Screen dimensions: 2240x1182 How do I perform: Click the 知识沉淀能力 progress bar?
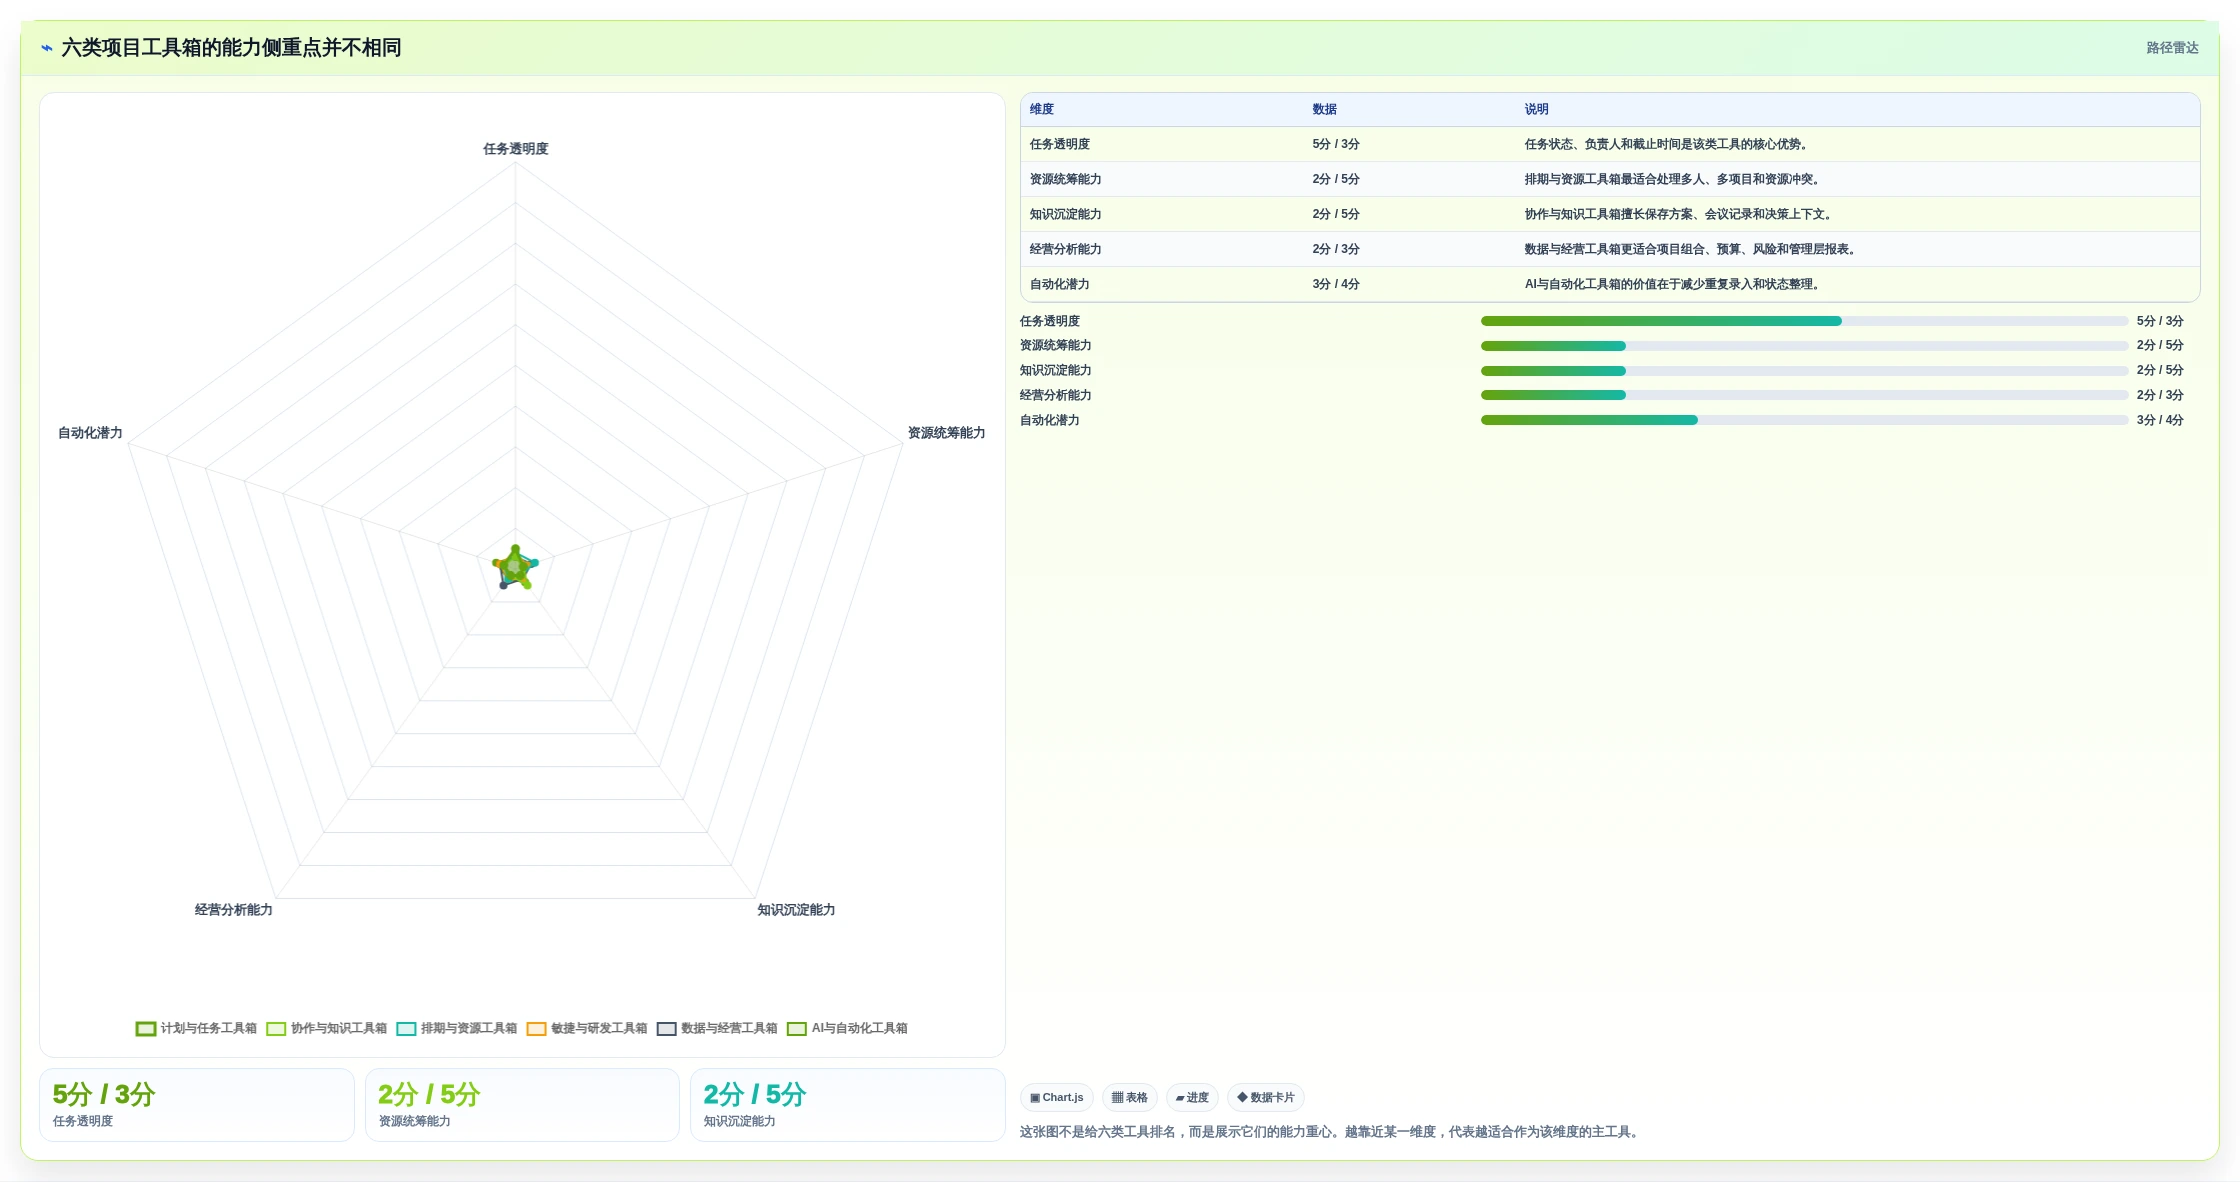pyautogui.click(x=1804, y=371)
